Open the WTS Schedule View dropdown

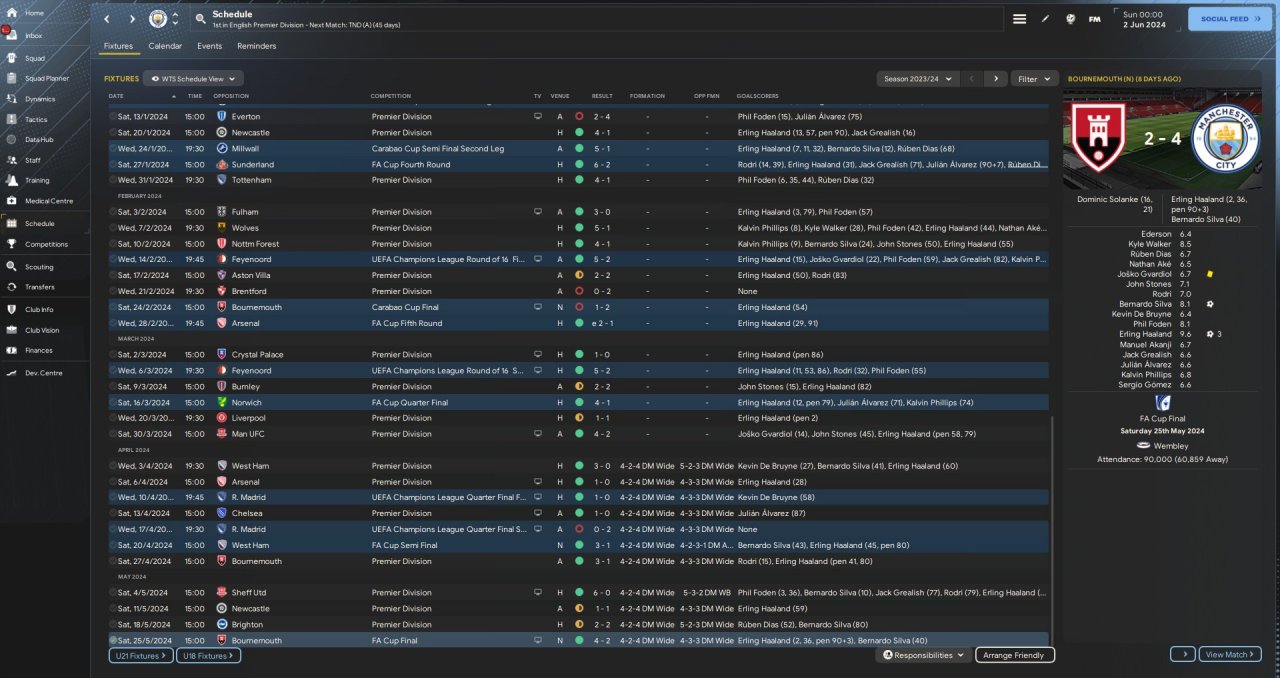click(193, 78)
